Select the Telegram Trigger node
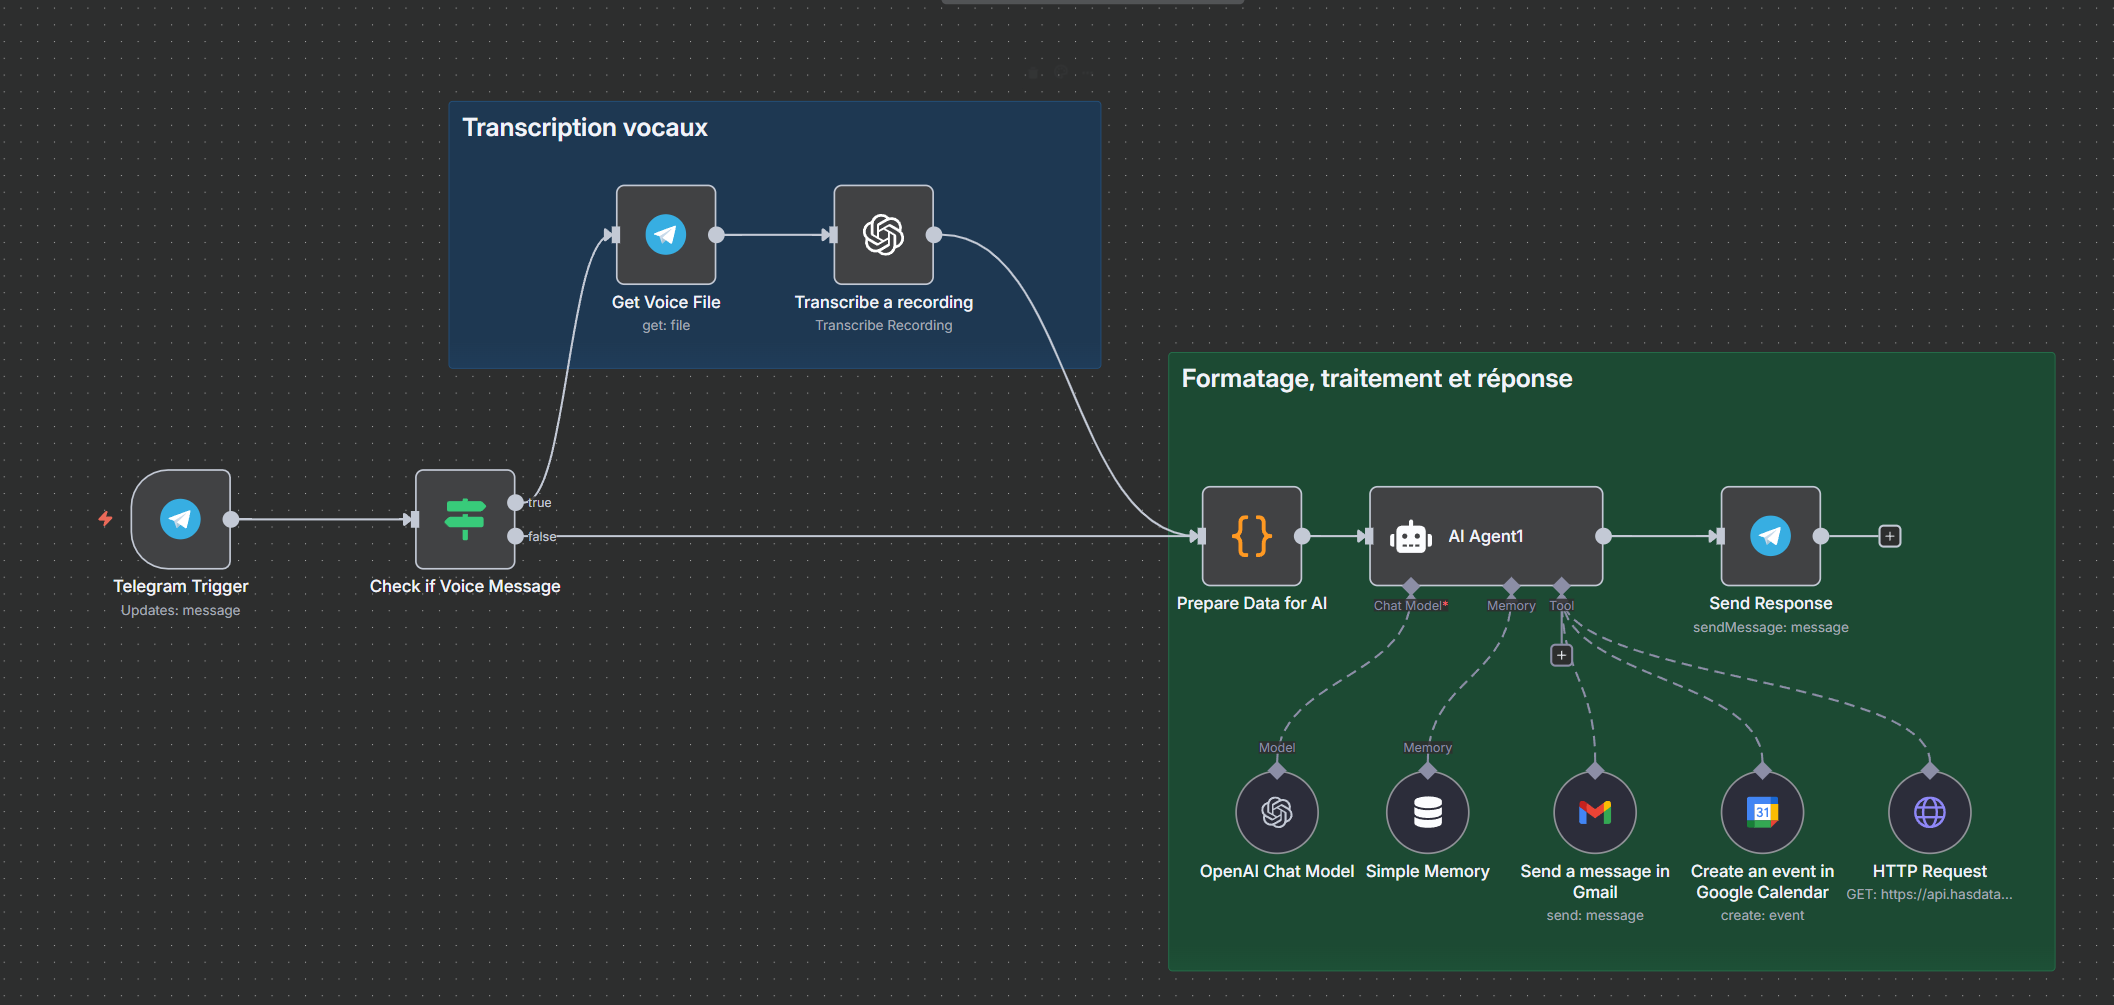 [x=181, y=519]
